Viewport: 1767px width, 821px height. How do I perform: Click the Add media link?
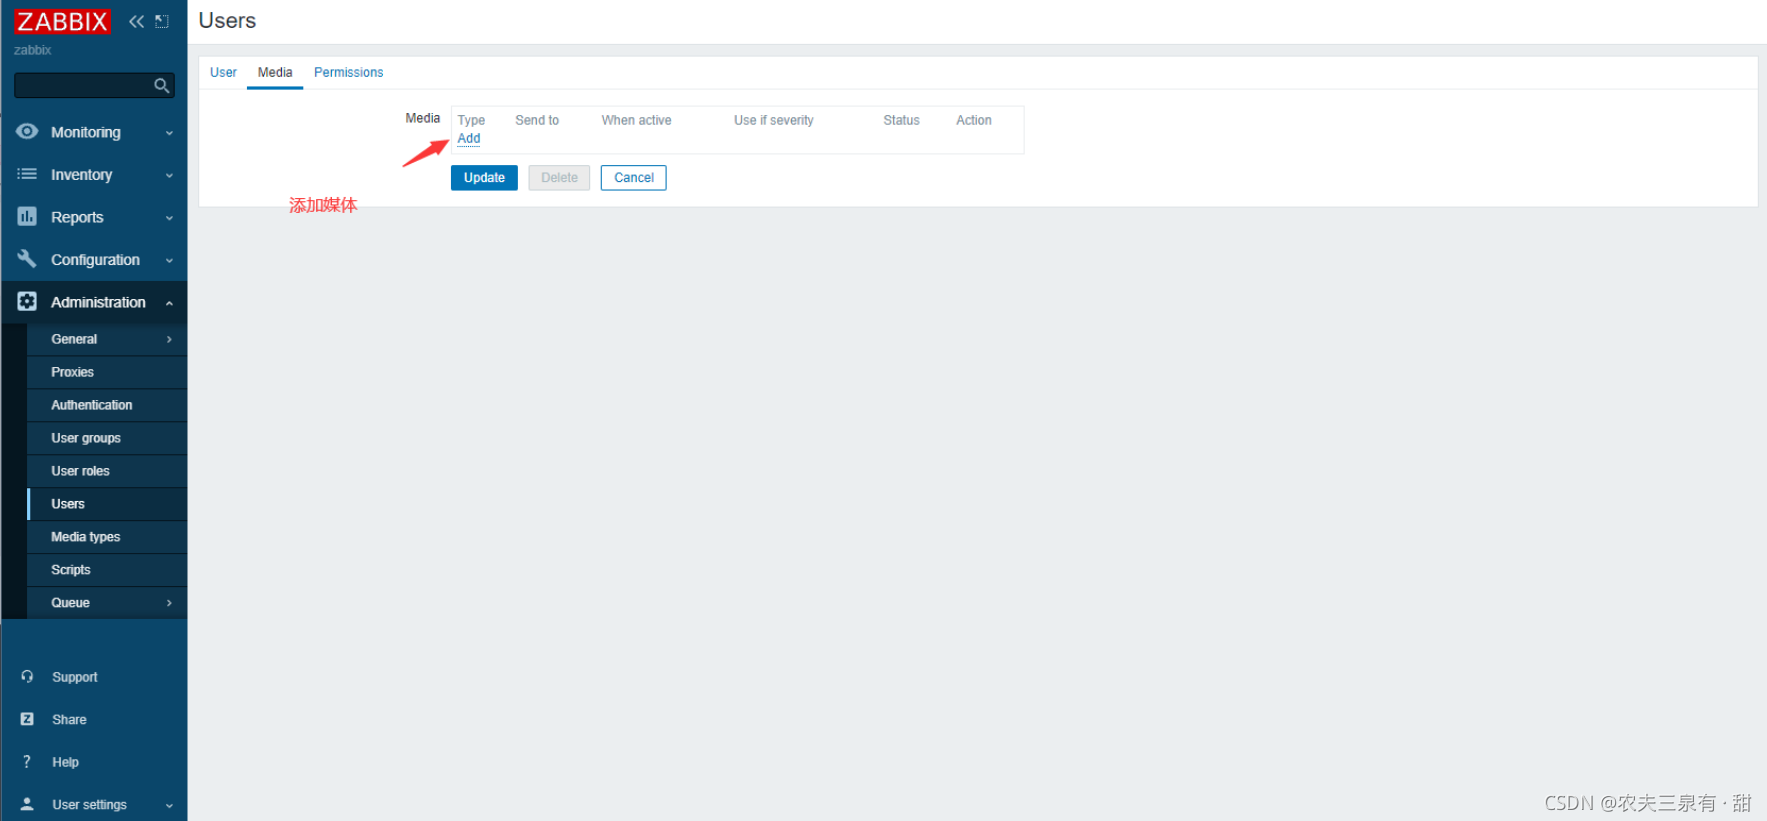click(469, 138)
